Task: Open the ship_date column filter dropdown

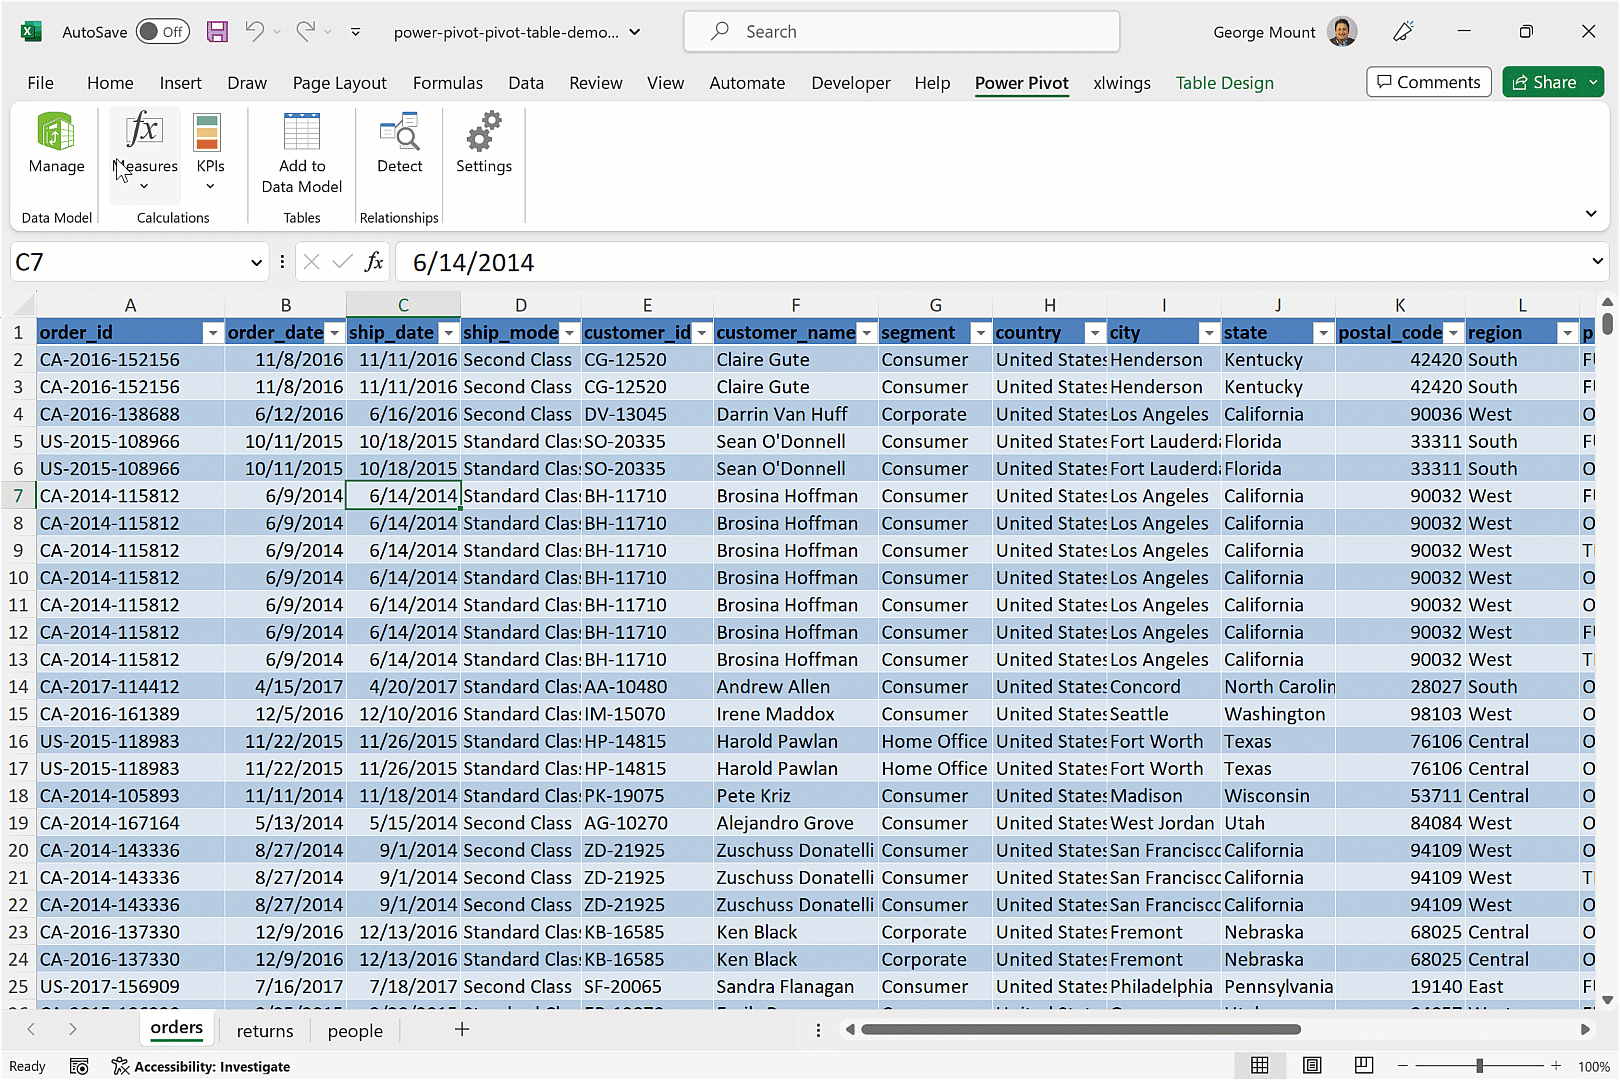Action: tap(448, 332)
